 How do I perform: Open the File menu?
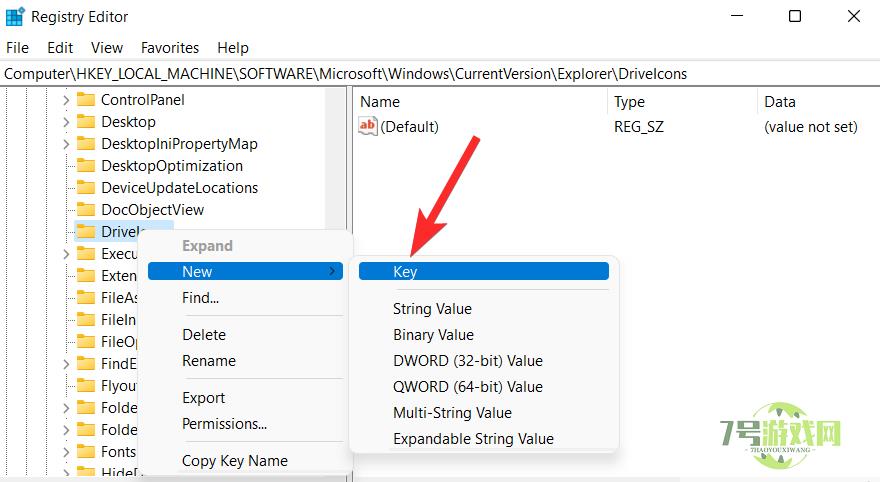pos(17,48)
